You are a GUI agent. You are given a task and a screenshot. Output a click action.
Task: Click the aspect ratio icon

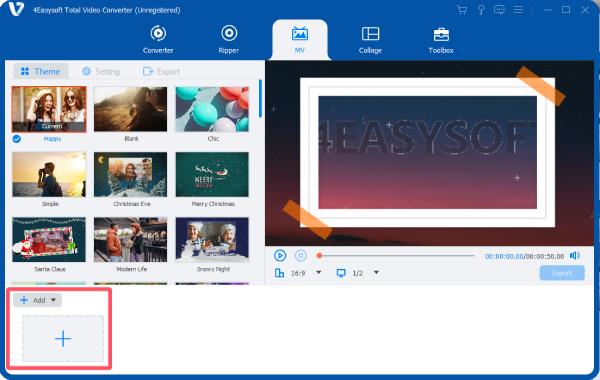coord(279,273)
